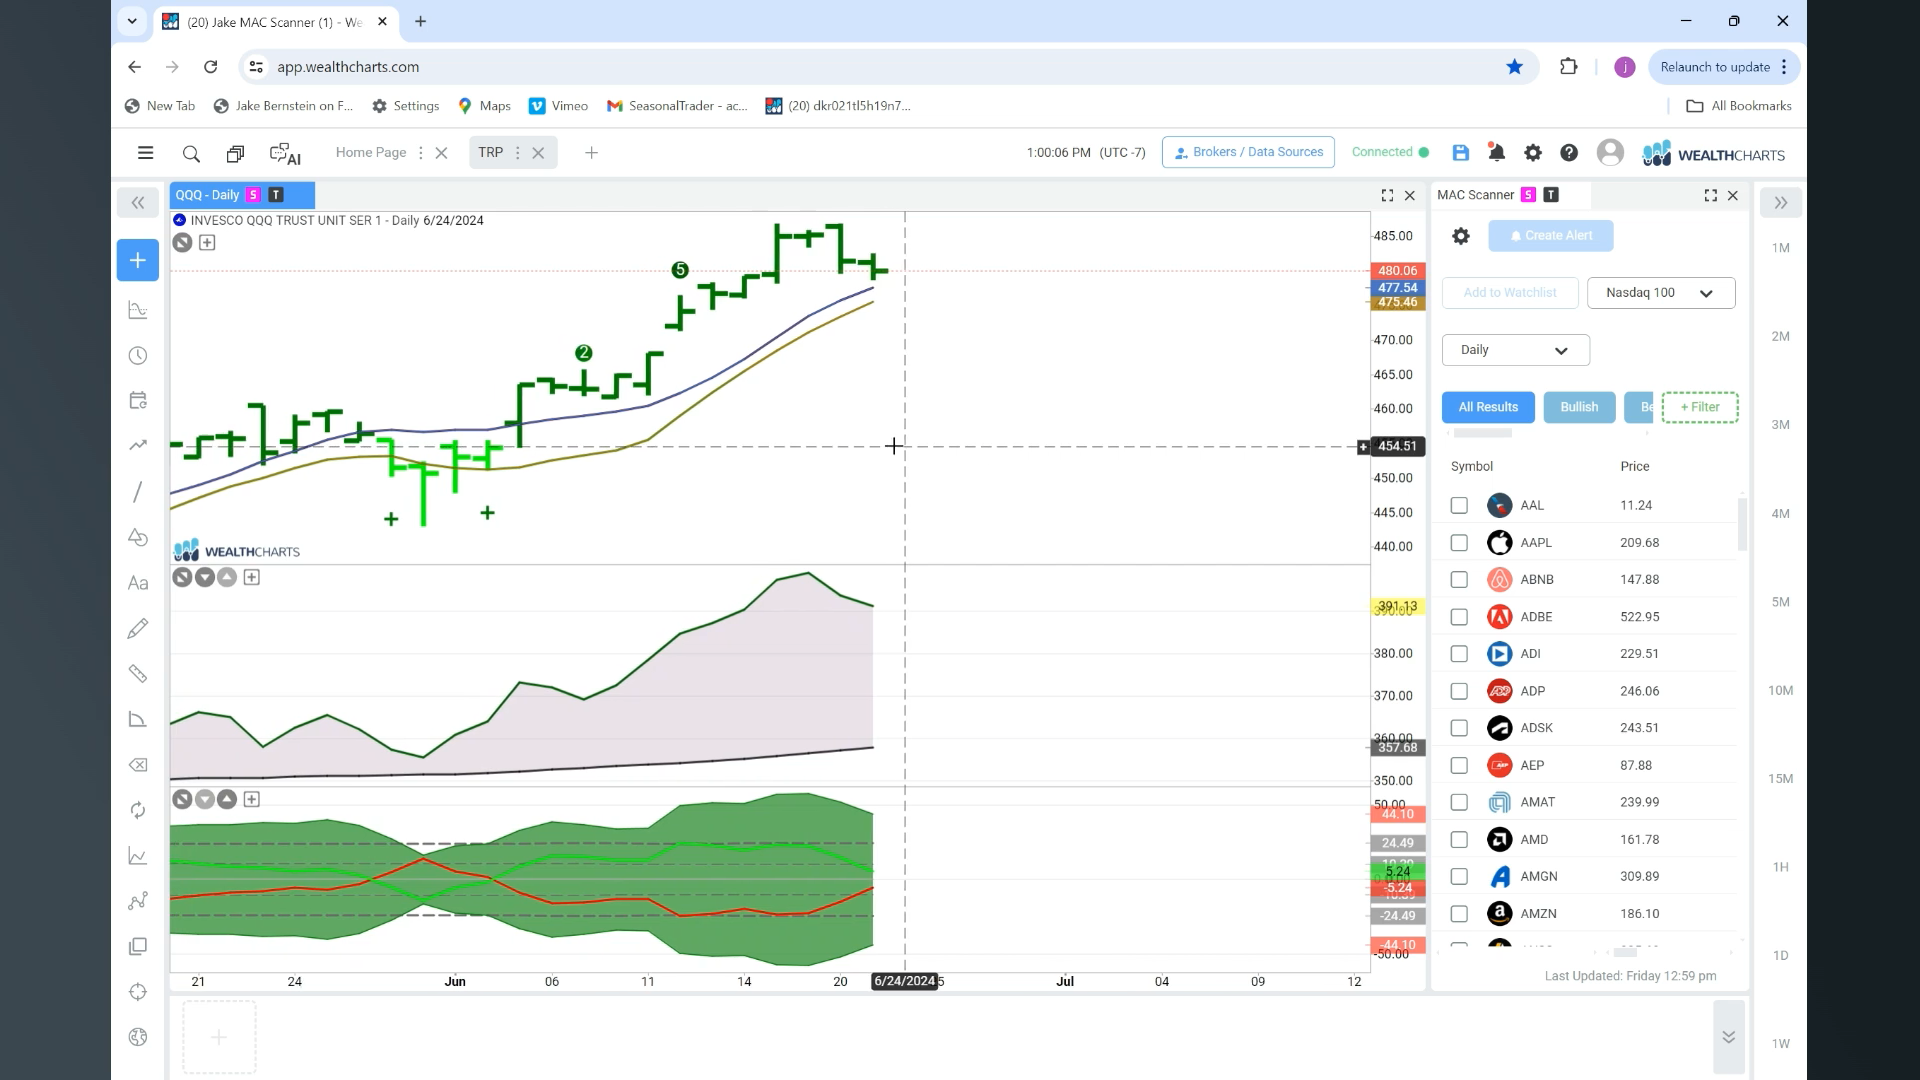Open browser extensions puzzle icon

(1568, 67)
